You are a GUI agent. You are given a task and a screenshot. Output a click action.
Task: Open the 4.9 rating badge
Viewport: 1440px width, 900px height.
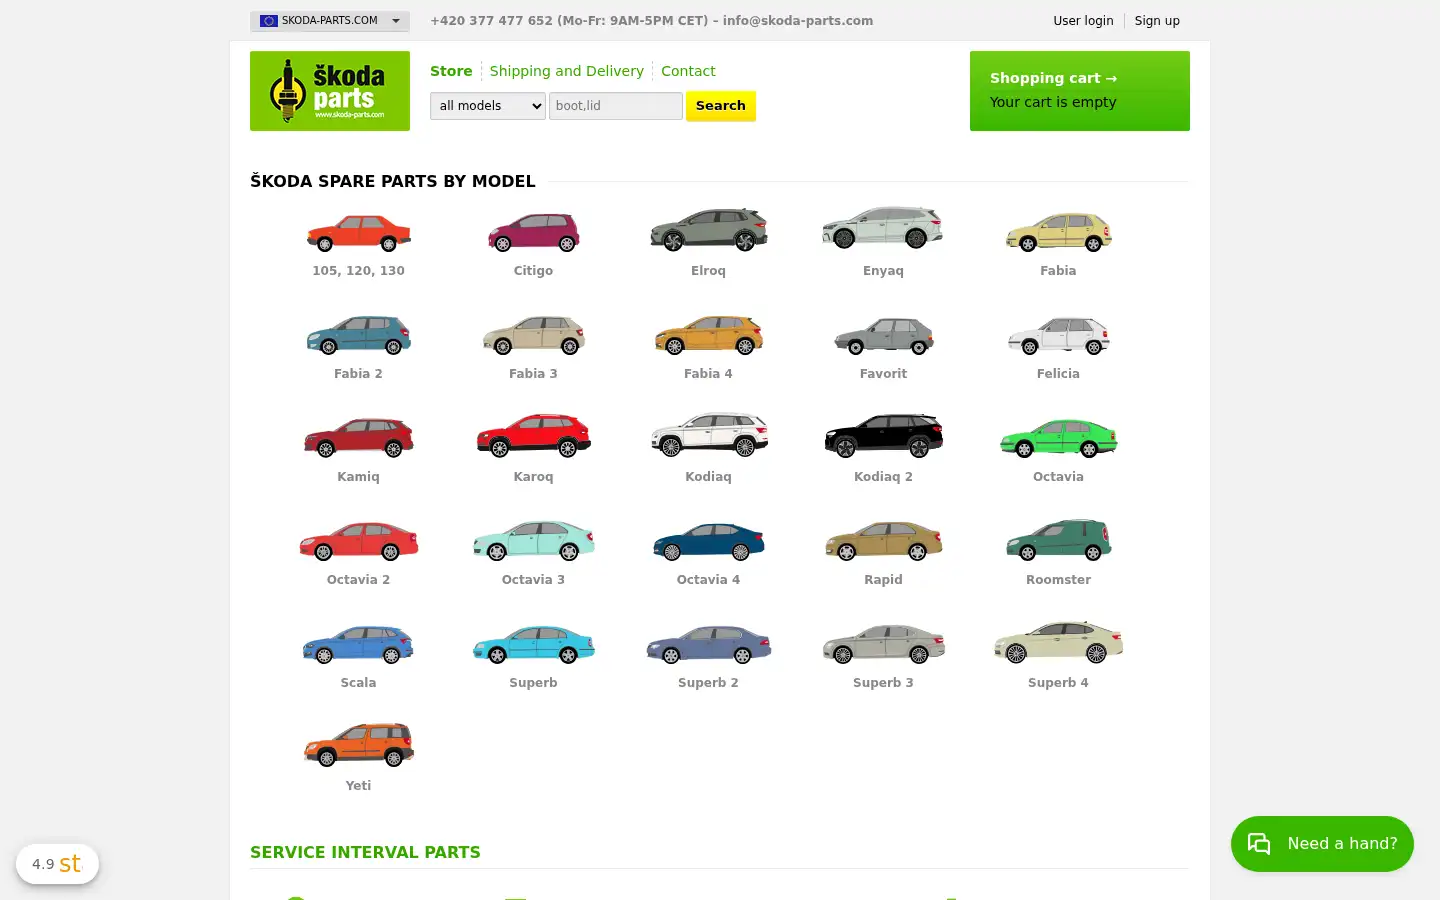point(57,864)
